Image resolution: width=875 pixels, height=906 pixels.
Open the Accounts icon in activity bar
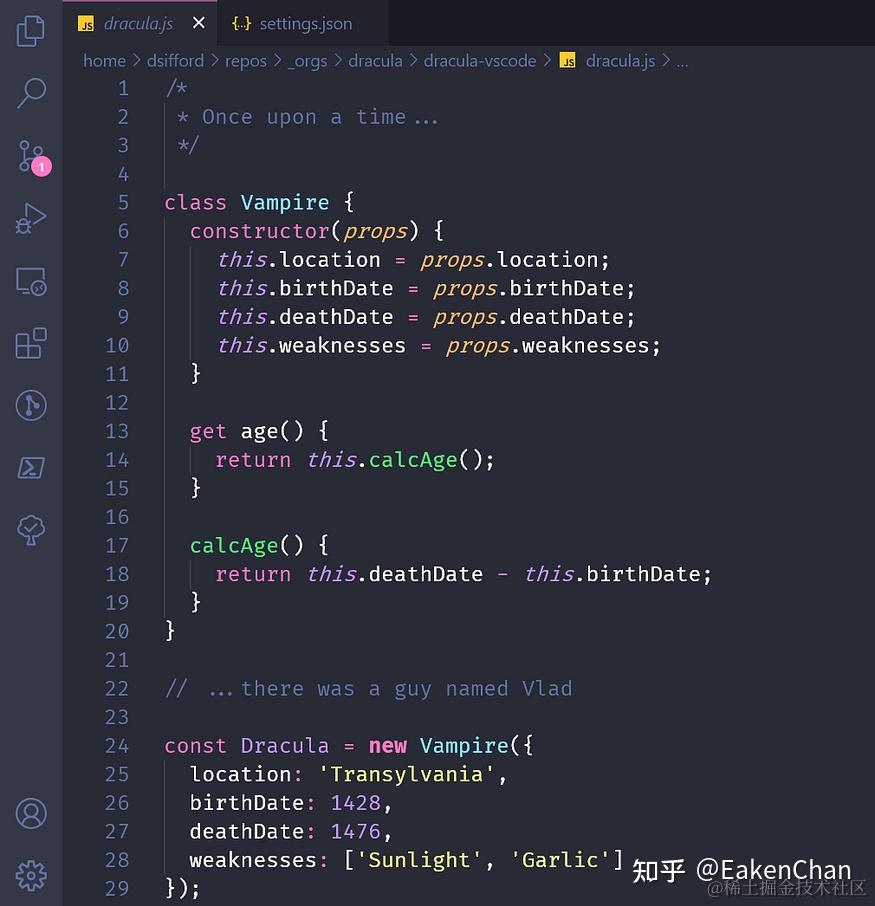pyautogui.click(x=30, y=814)
